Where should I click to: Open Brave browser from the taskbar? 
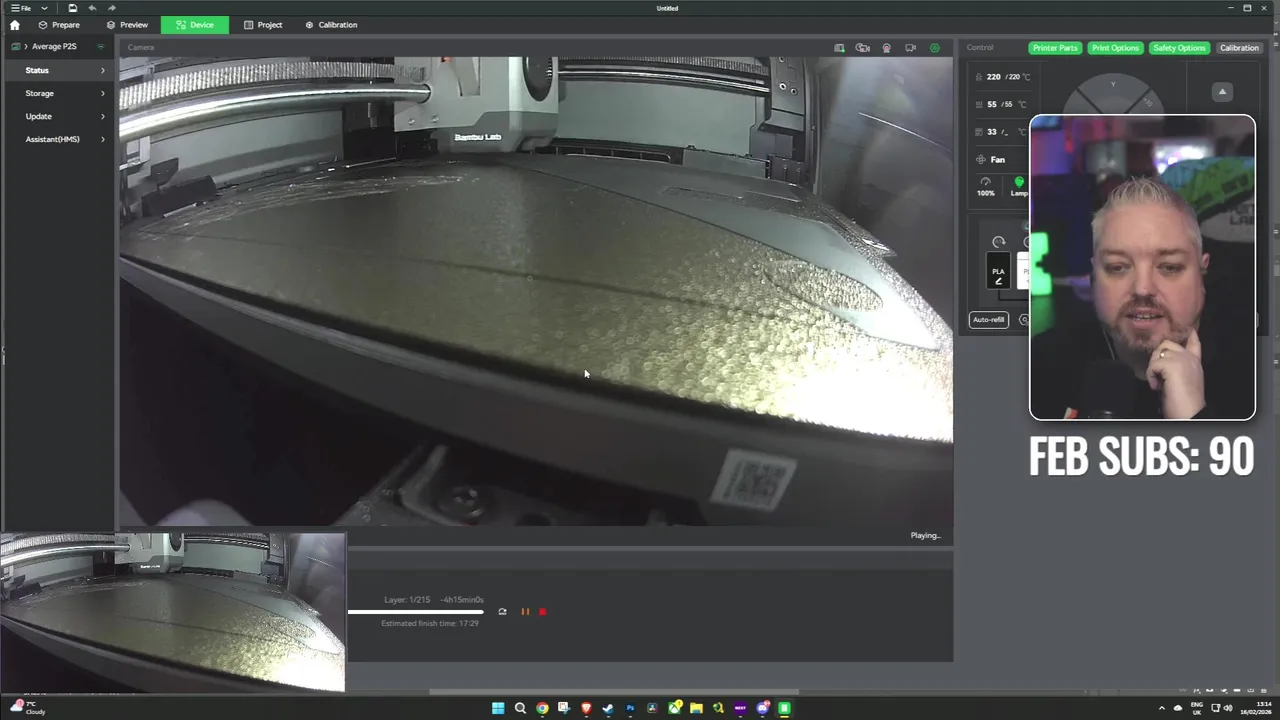click(x=586, y=708)
